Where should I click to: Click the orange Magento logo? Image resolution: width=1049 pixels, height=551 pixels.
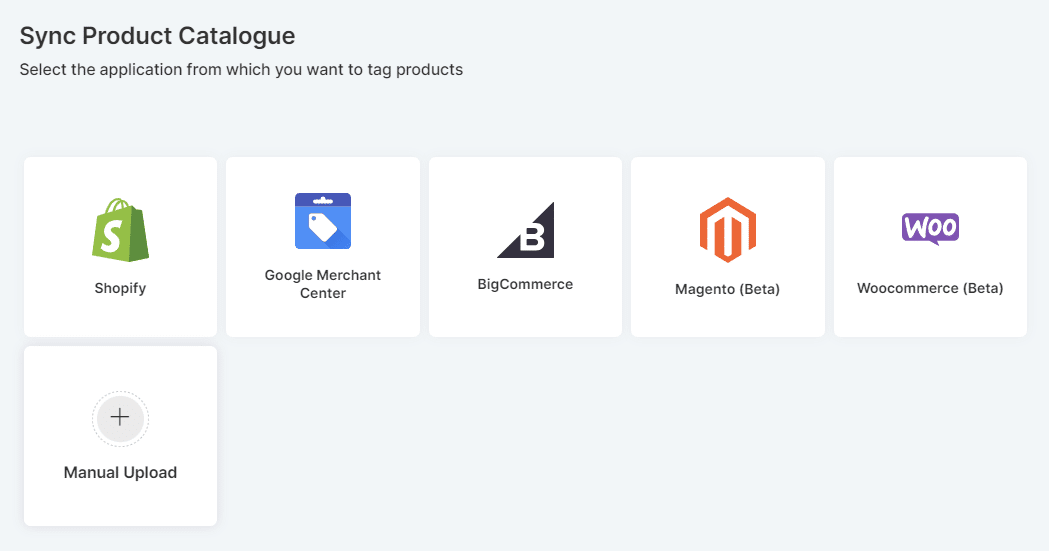(727, 230)
